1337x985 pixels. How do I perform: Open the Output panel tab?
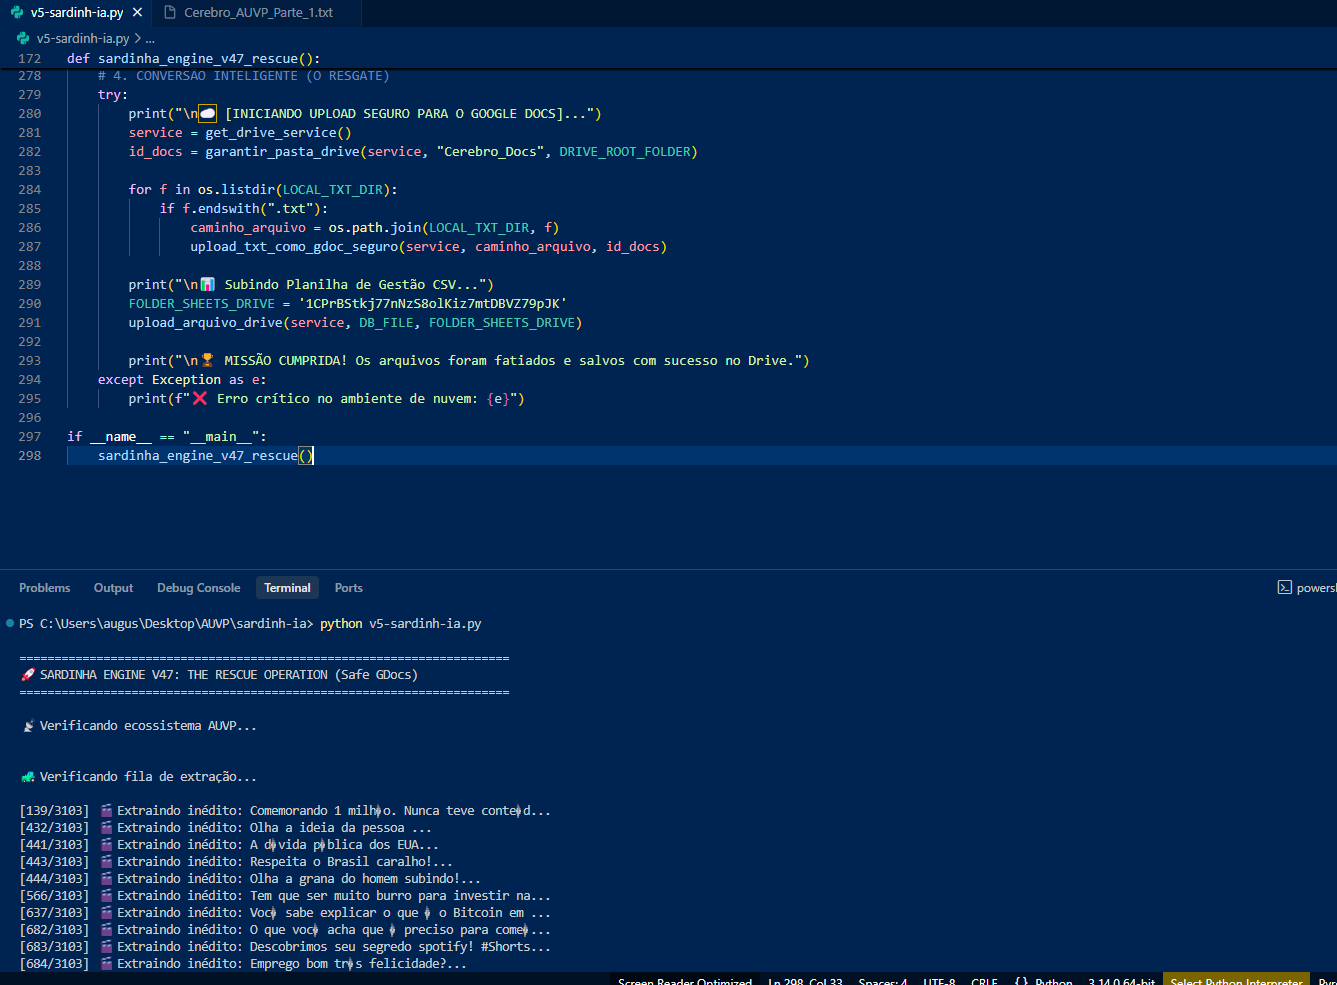113,588
